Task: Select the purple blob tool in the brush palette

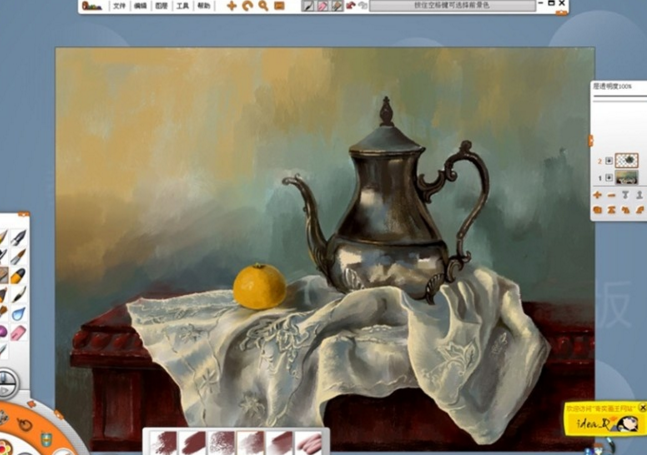Action: coord(3,331)
